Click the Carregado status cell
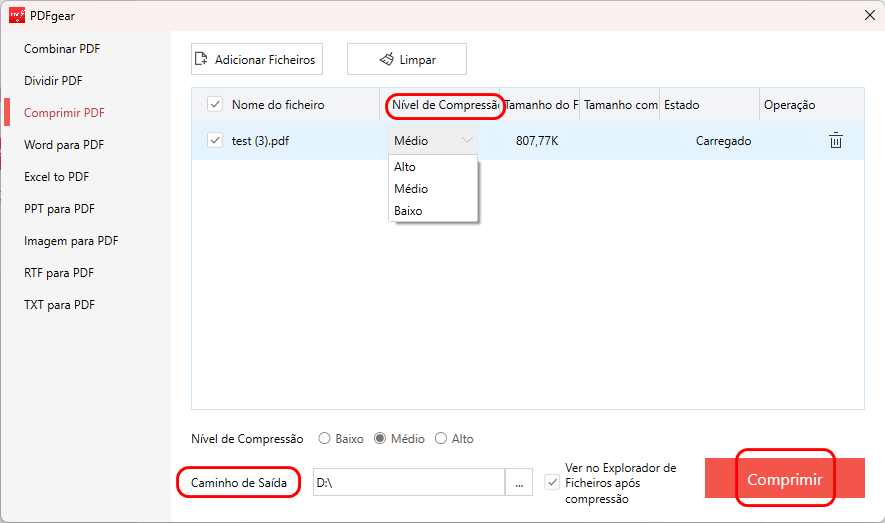This screenshot has width=885, height=523. 723,140
